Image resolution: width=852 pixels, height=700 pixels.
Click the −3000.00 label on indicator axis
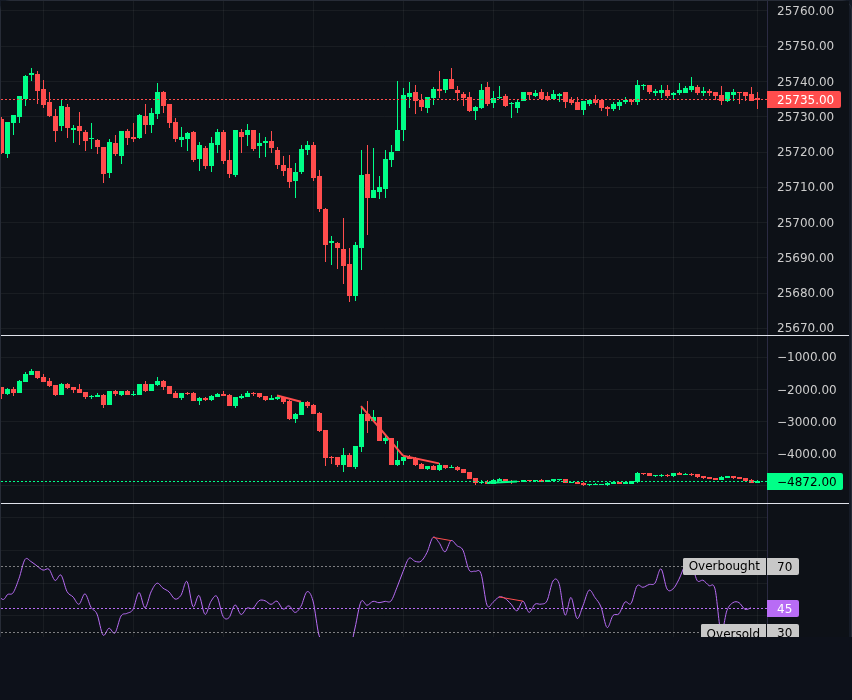point(805,421)
